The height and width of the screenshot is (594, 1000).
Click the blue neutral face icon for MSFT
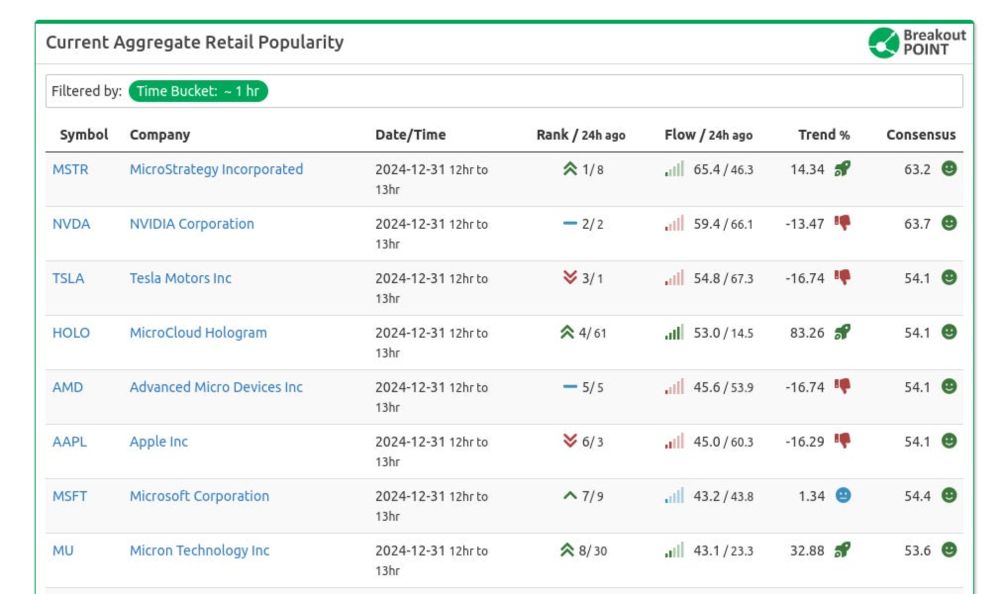point(843,496)
